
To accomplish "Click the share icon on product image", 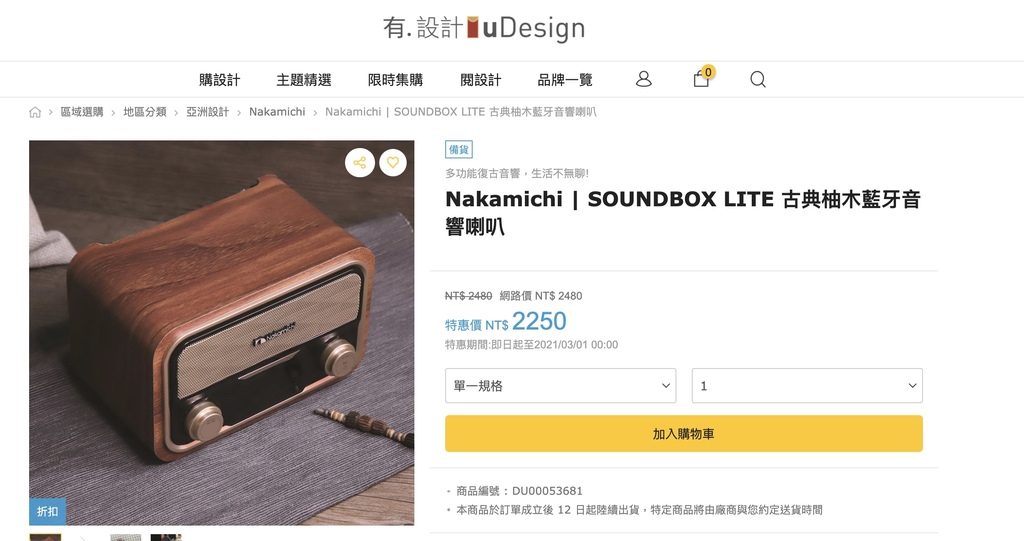I will click(x=360, y=163).
